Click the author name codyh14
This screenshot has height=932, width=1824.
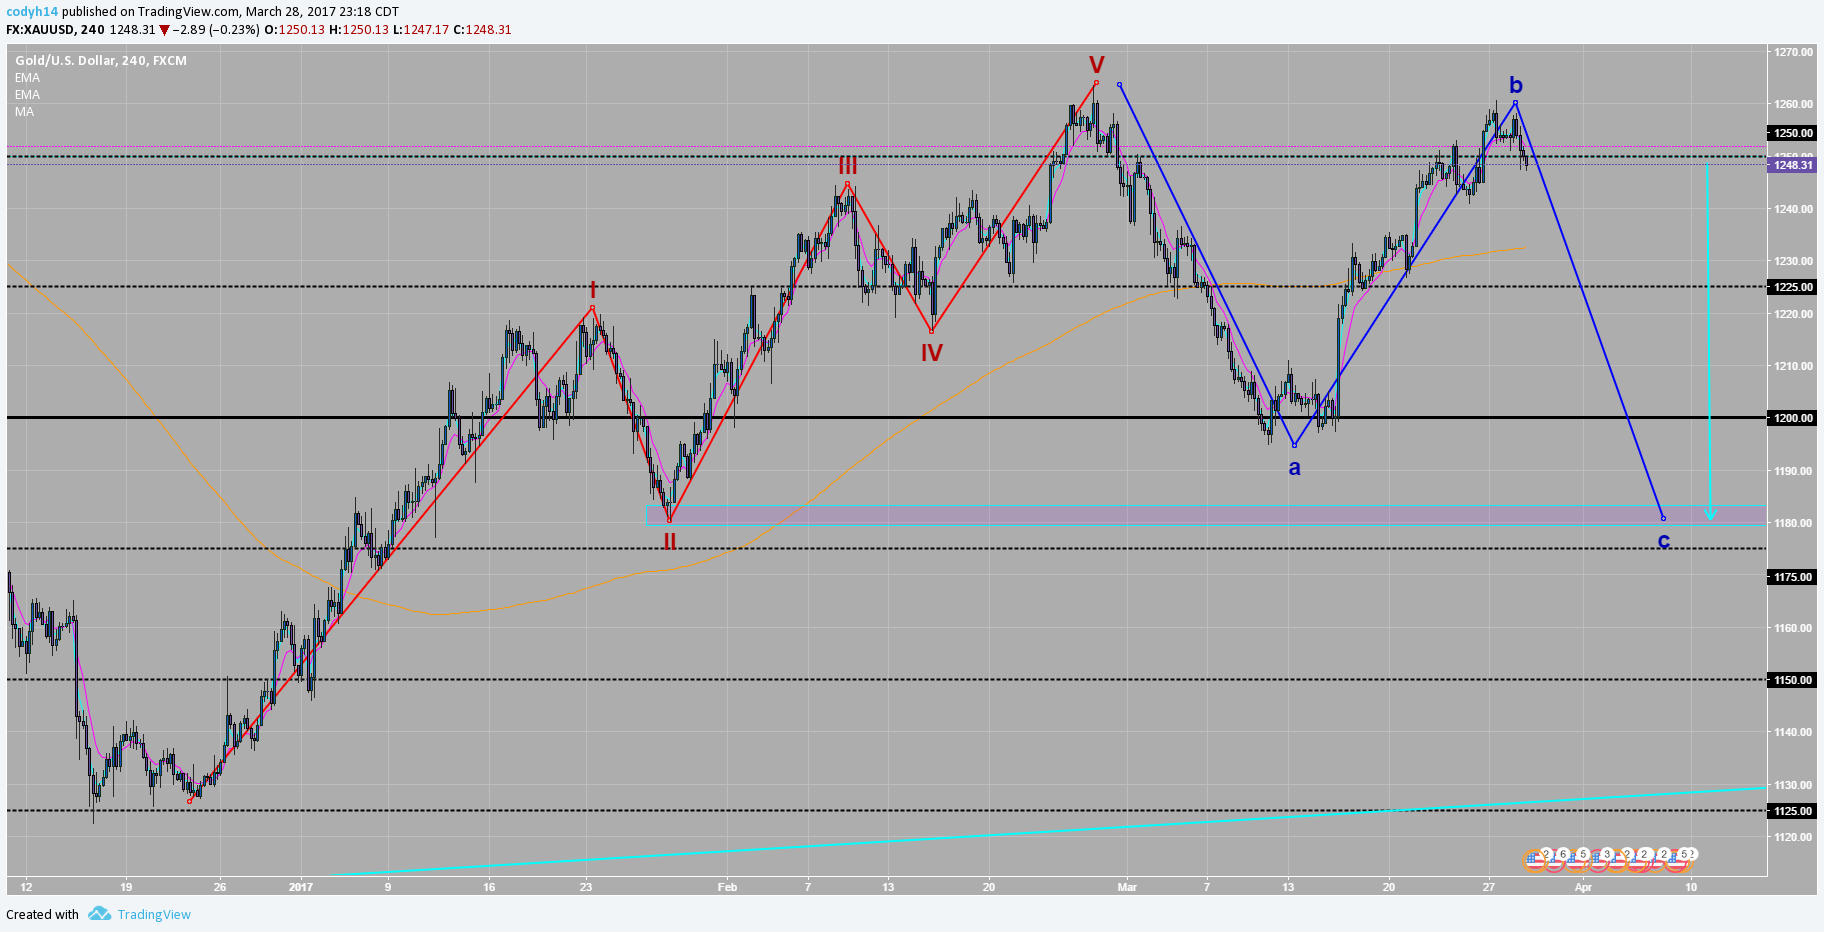click(32, 12)
